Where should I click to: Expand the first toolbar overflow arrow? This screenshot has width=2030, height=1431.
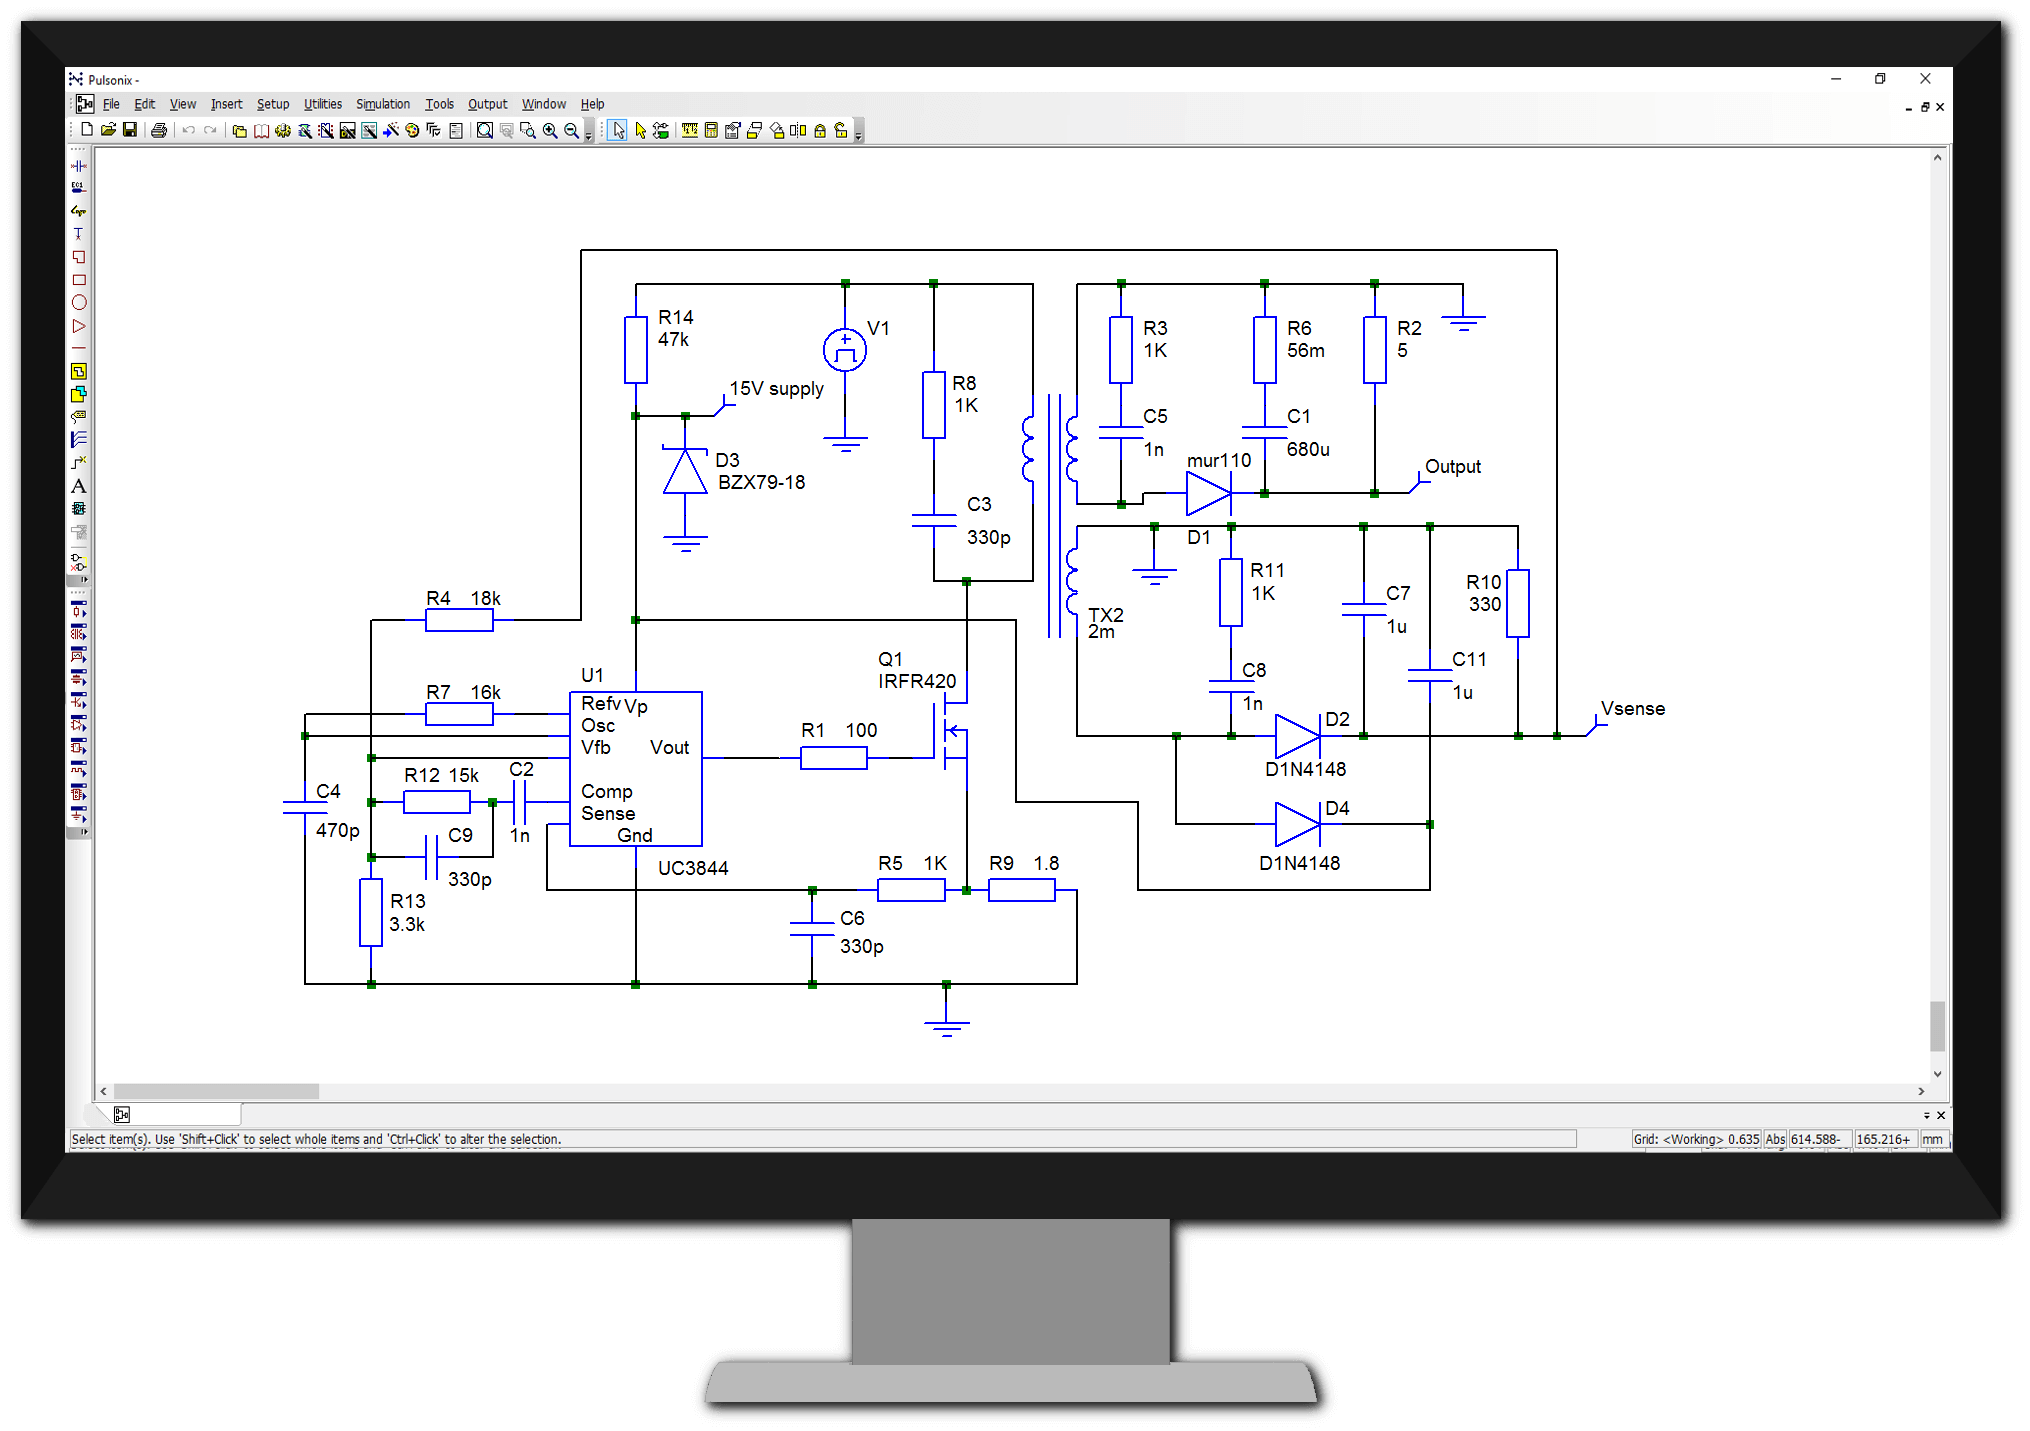(x=588, y=133)
